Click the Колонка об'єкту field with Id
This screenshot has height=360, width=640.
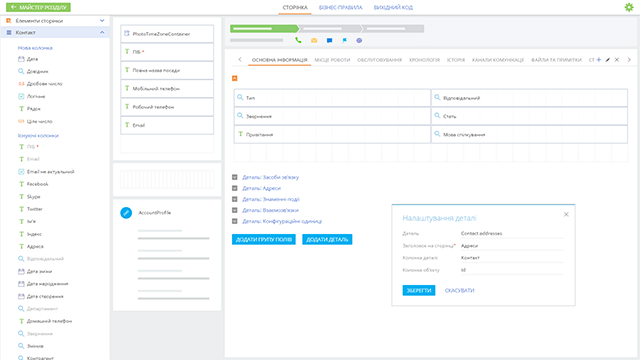coord(512,270)
